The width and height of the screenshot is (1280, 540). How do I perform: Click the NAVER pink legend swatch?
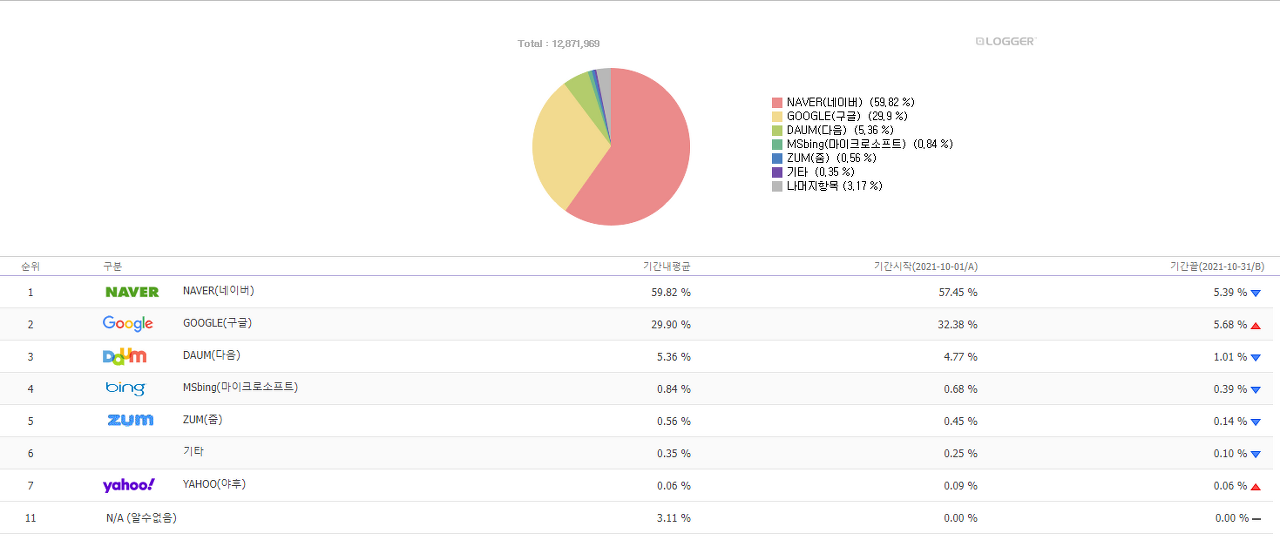[777, 102]
